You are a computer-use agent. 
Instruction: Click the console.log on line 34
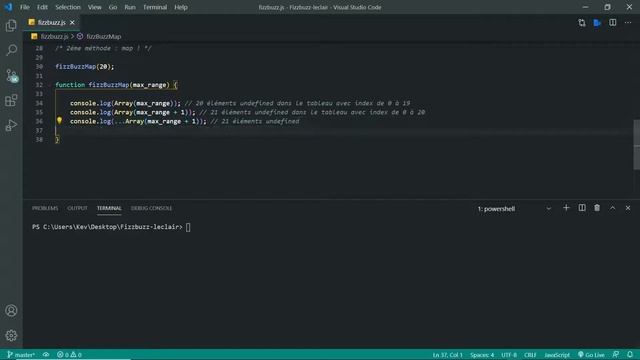pyautogui.click(x=90, y=103)
